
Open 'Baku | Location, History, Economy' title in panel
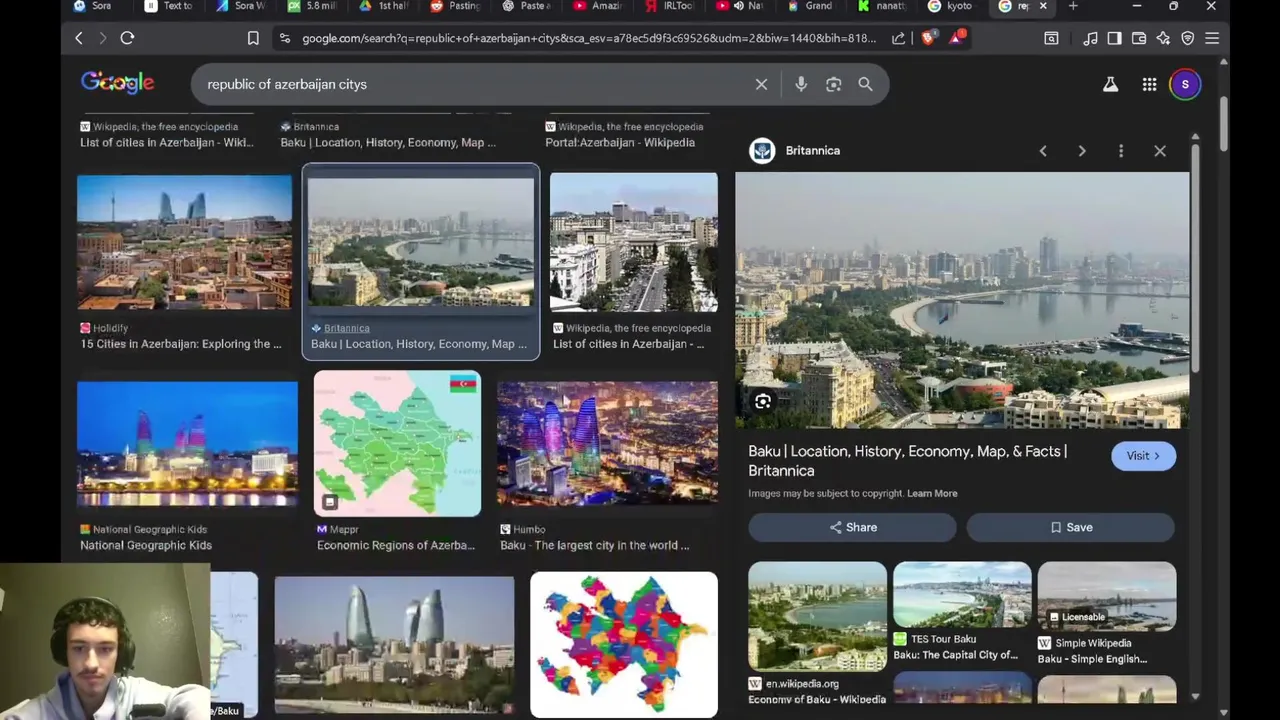click(x=907, y=461)
